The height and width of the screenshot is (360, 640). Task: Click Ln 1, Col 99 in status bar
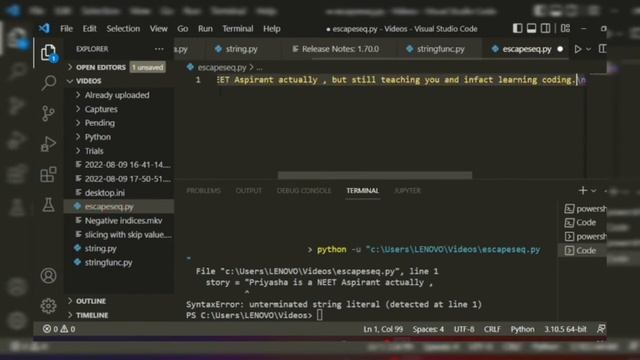(x=383, y=329)
